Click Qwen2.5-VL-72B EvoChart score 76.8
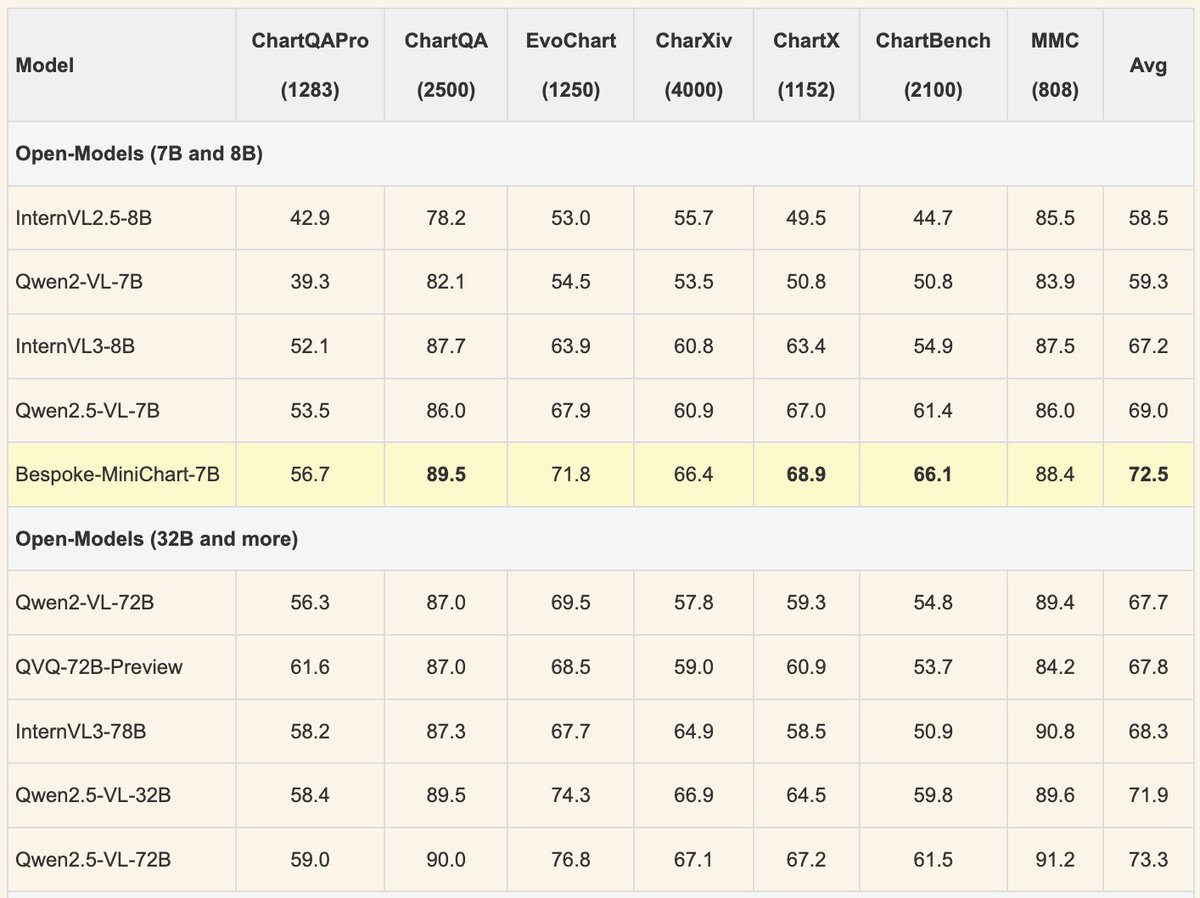 pos(571,858)
